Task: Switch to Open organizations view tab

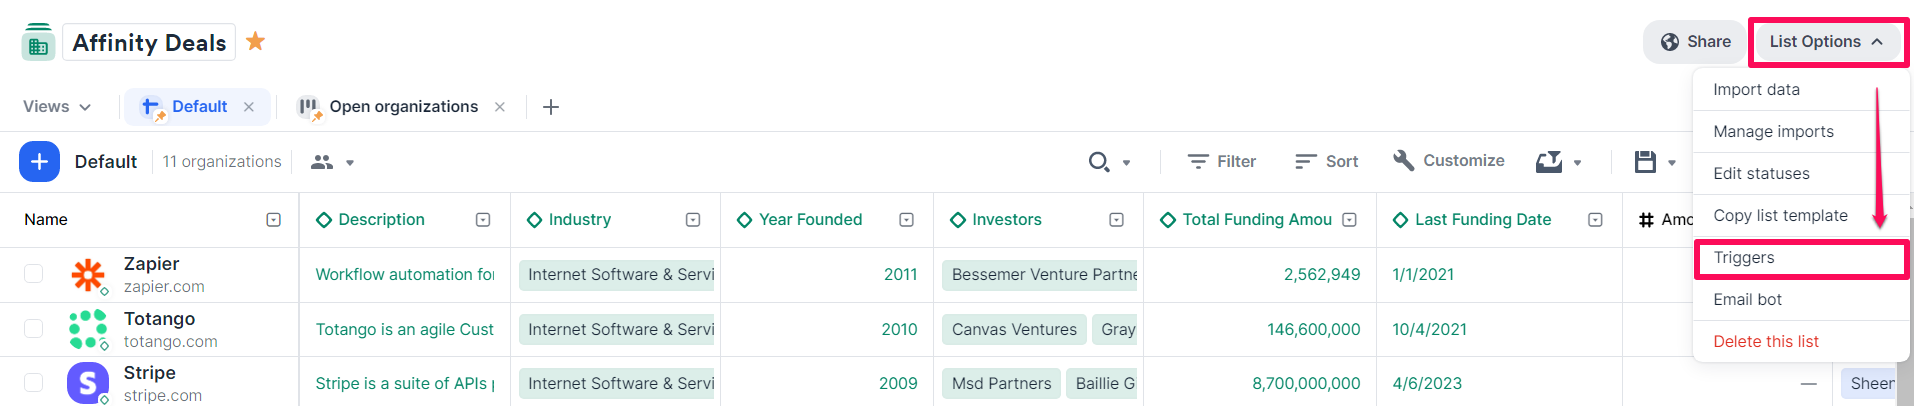Action: coord(403,107)
